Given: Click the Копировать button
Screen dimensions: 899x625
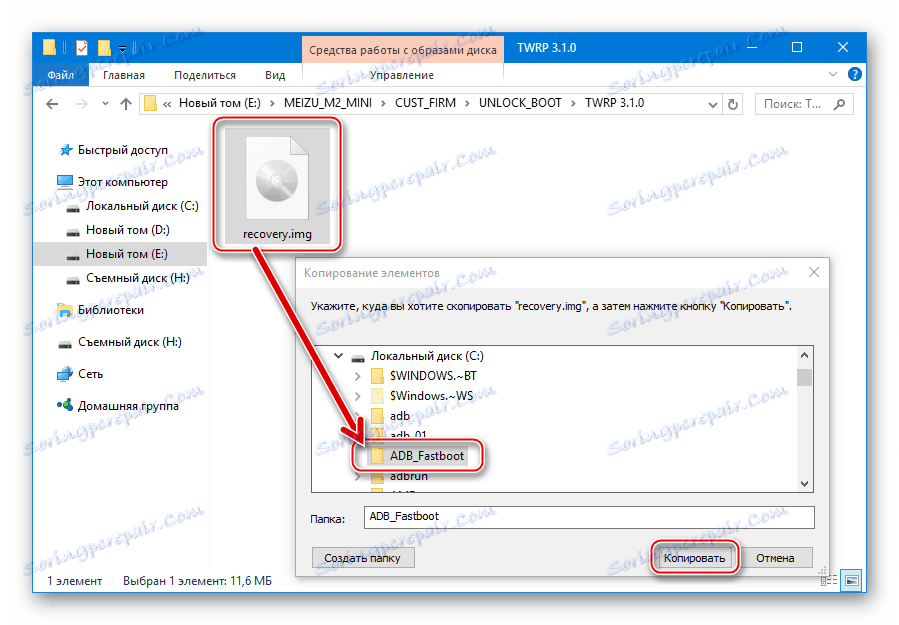Looking at the screenshot, I should (694, 558).
